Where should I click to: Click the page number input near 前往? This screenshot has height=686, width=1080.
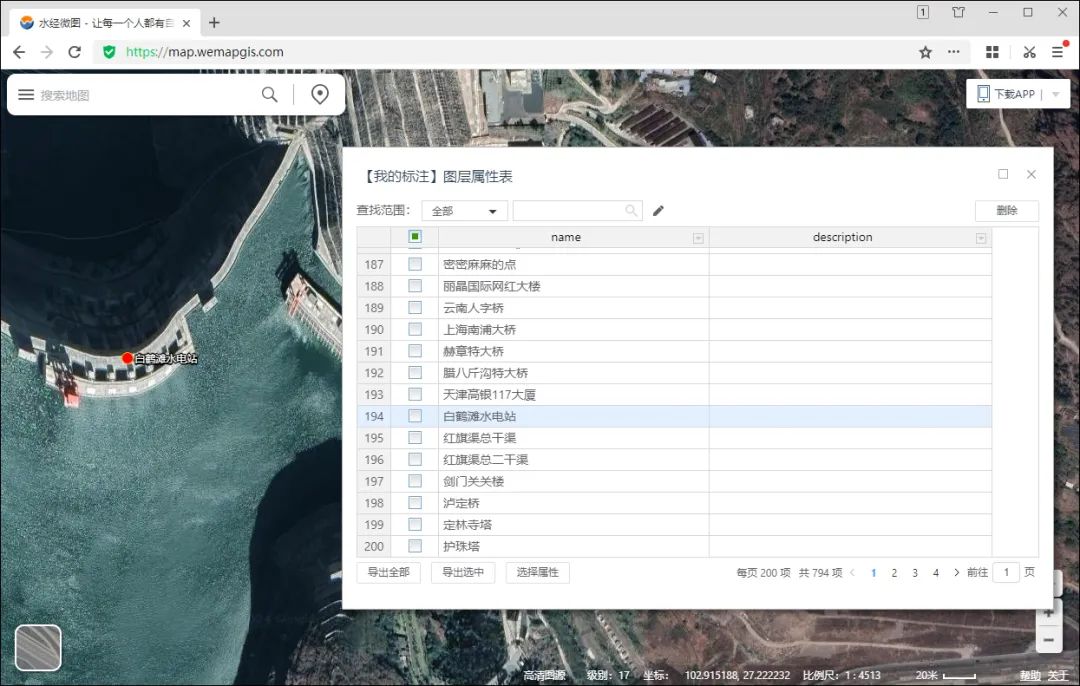tap(1006, 572)
